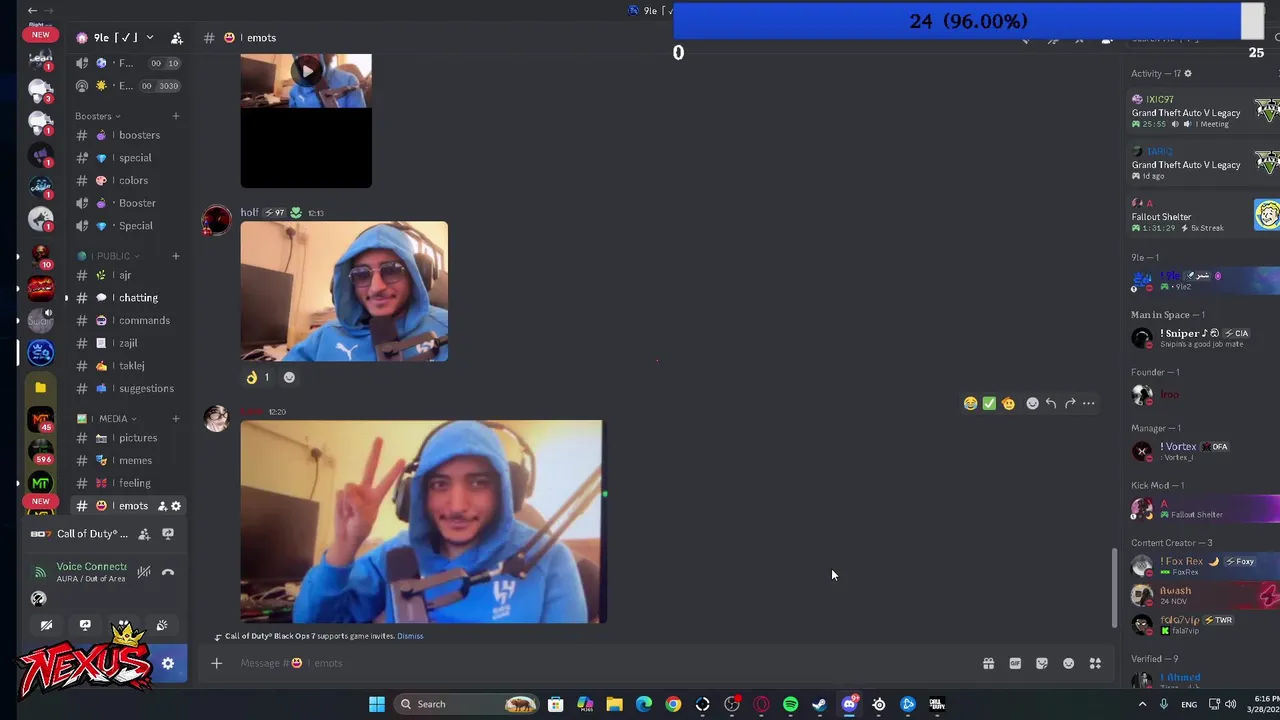Open Spotify from taskbar

coord(790,704)
